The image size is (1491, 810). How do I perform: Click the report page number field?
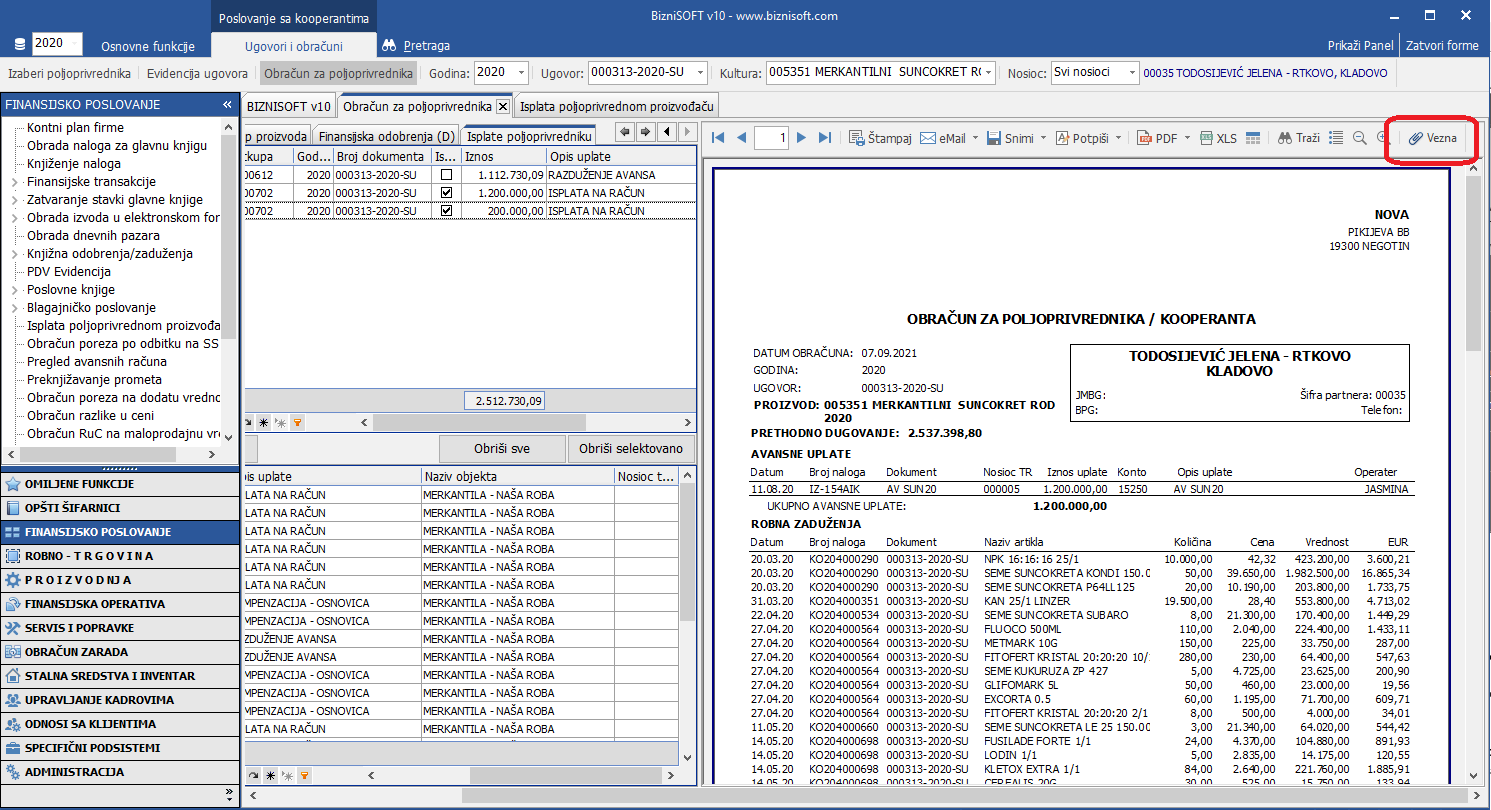tap(770, 138)
